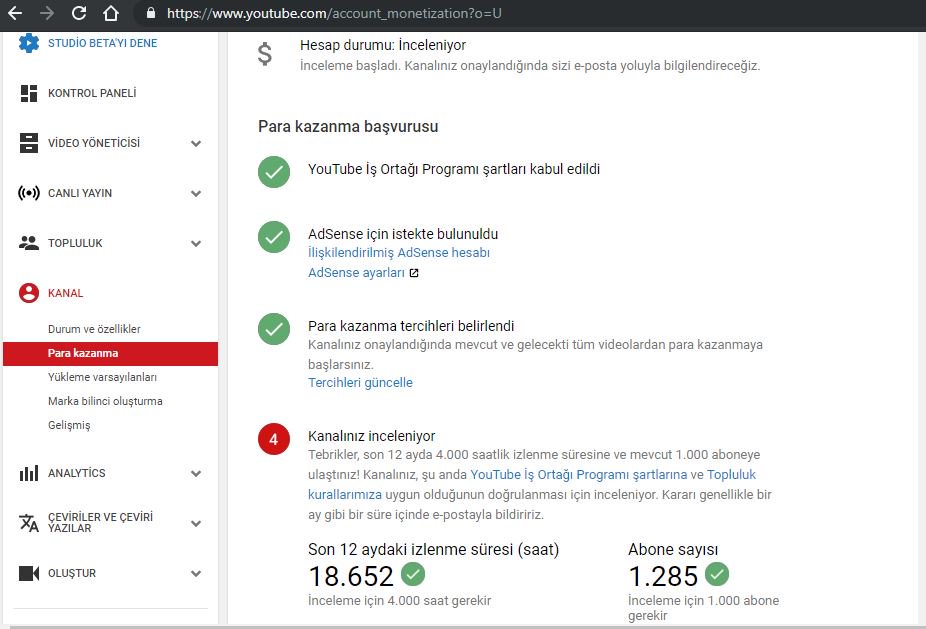This screenshot has height=629, width=926.
Task: Click check icon for AdSense step
Action: 274,237
